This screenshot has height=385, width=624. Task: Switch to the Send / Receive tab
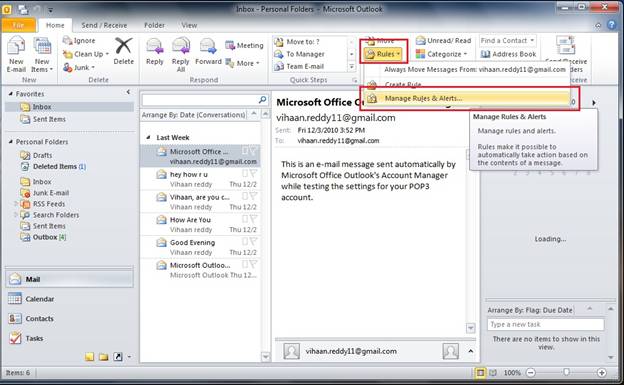(104, 25)
